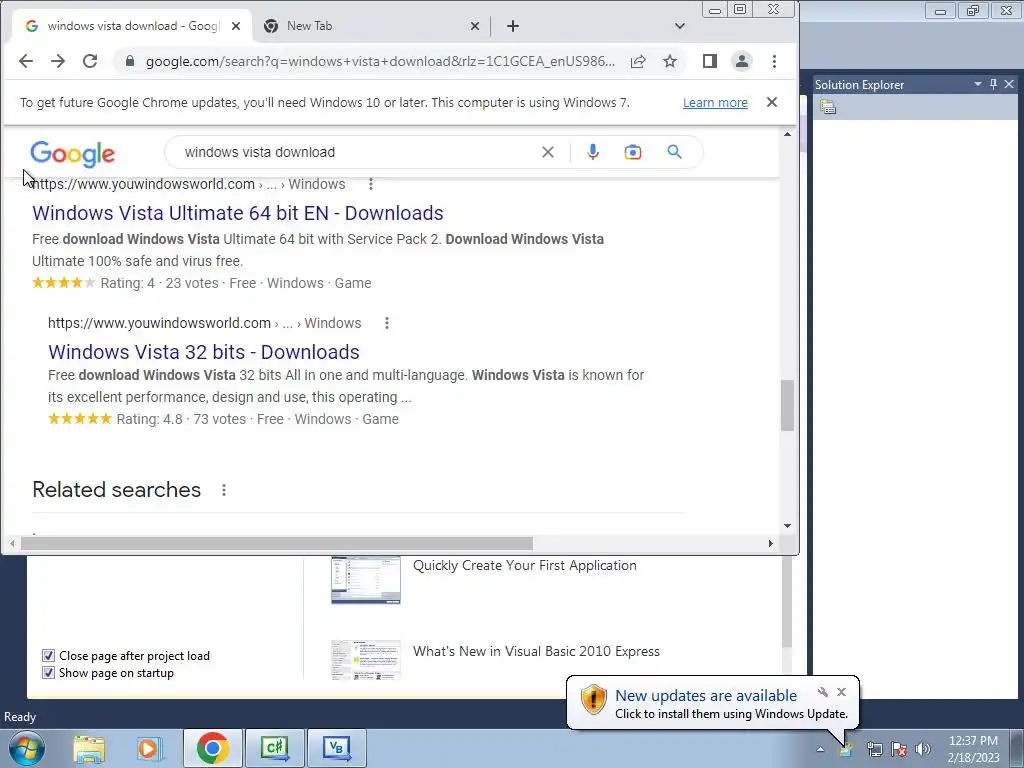Open What's New in Visual Basic thumbnail
1024x768 pixels.
366,660
